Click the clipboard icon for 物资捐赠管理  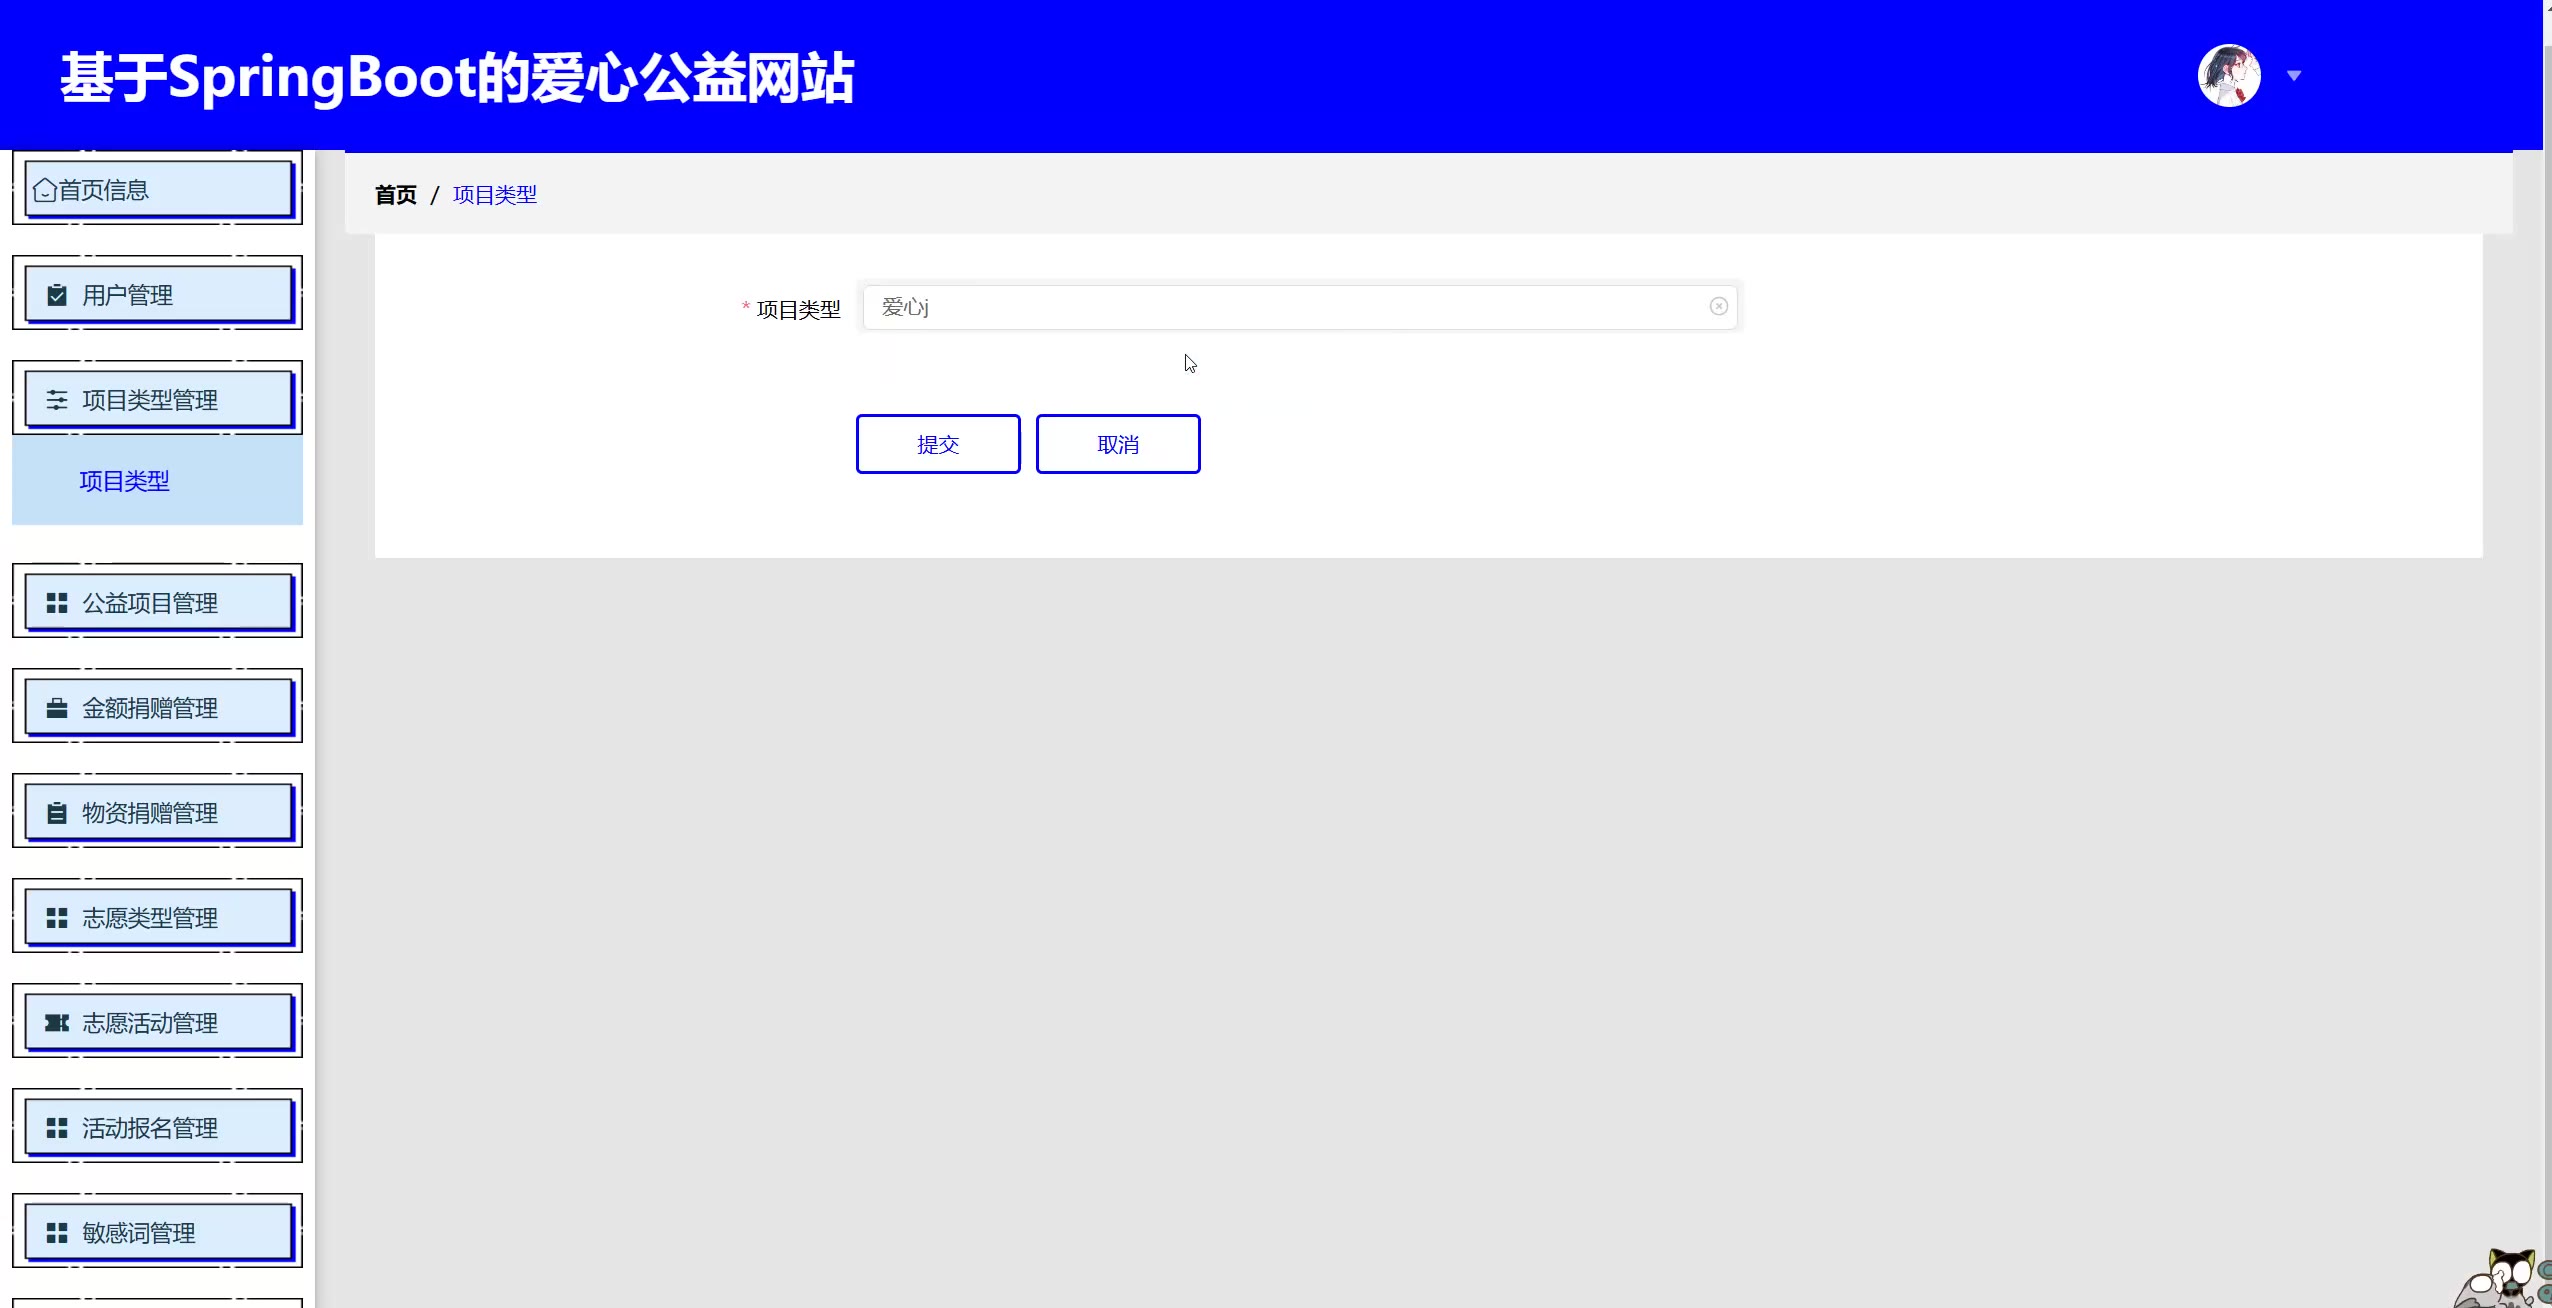(x=57, y=813)
